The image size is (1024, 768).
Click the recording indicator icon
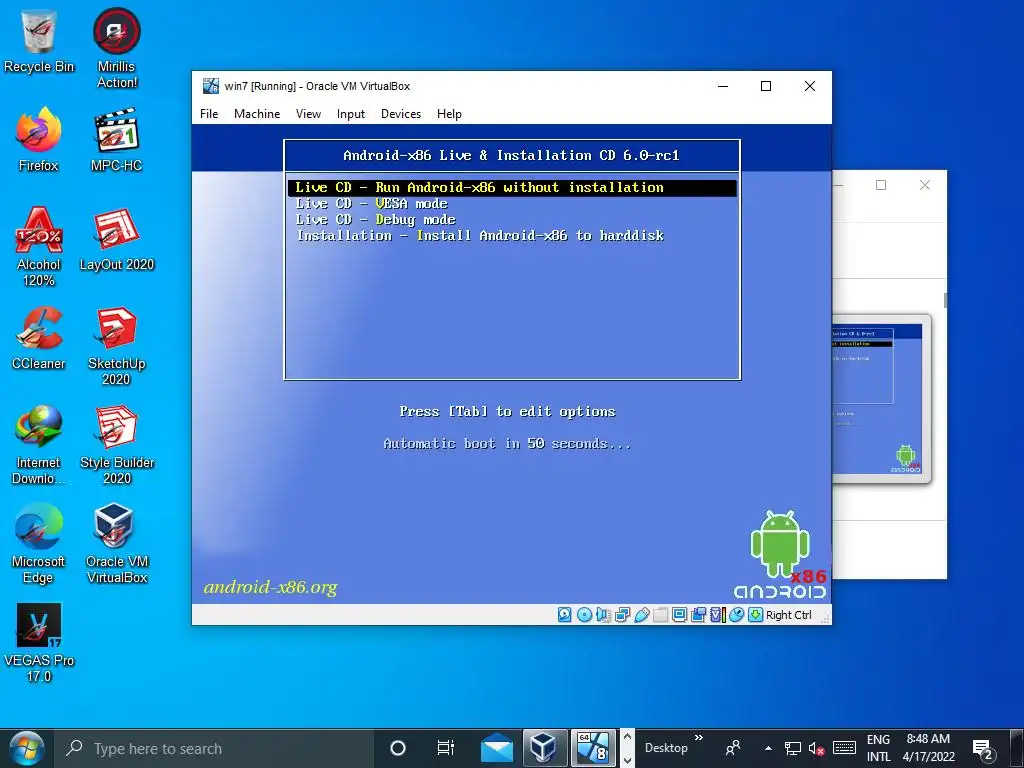point(698,615)
